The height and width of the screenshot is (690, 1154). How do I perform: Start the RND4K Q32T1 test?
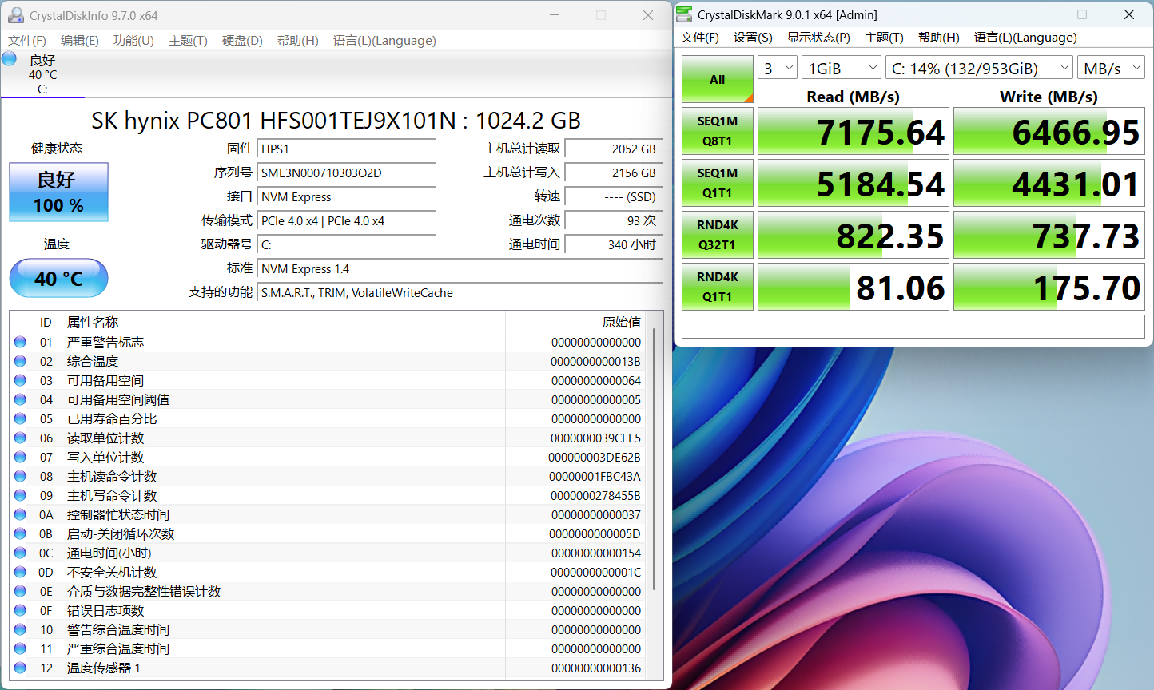pyautogui.click(x=718, y=235)
